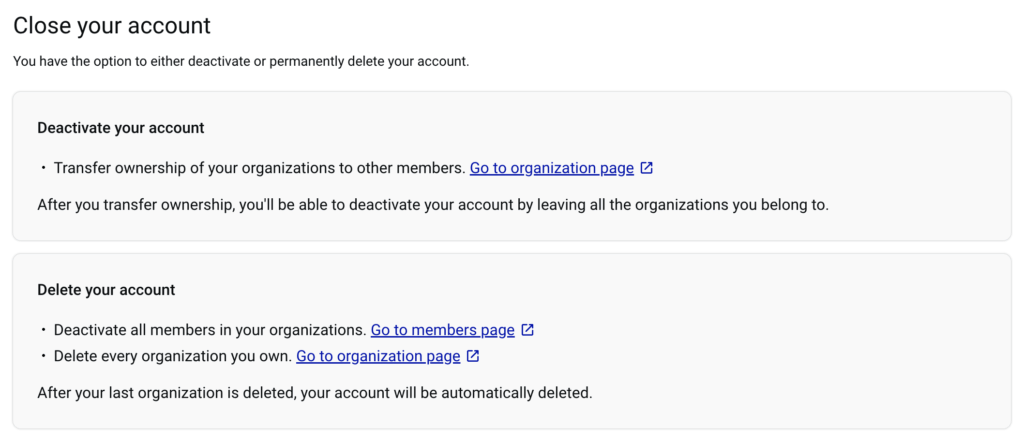Click the Delete every organization you own text
The image size is (1024, 442).
point(172,356)
